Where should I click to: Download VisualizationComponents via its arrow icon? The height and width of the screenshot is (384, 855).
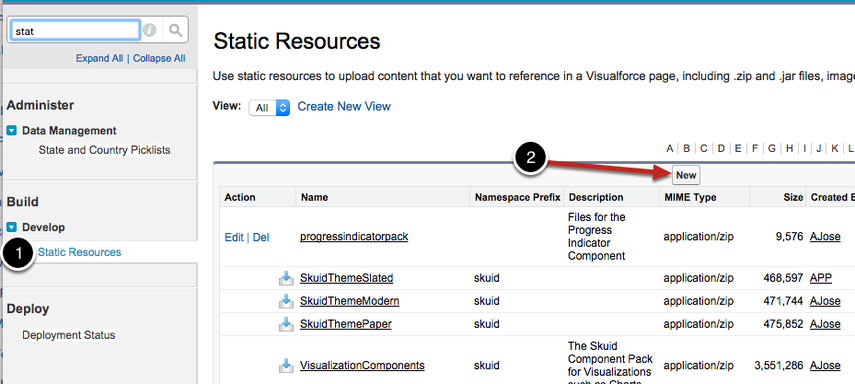click(x=286, y=365)
